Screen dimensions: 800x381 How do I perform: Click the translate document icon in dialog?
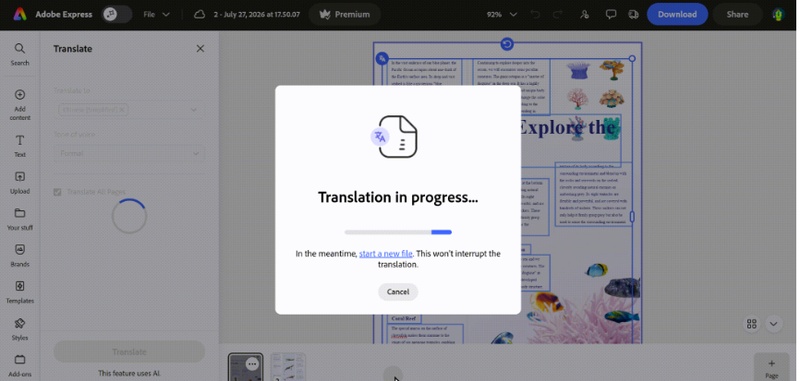(393, 137)
